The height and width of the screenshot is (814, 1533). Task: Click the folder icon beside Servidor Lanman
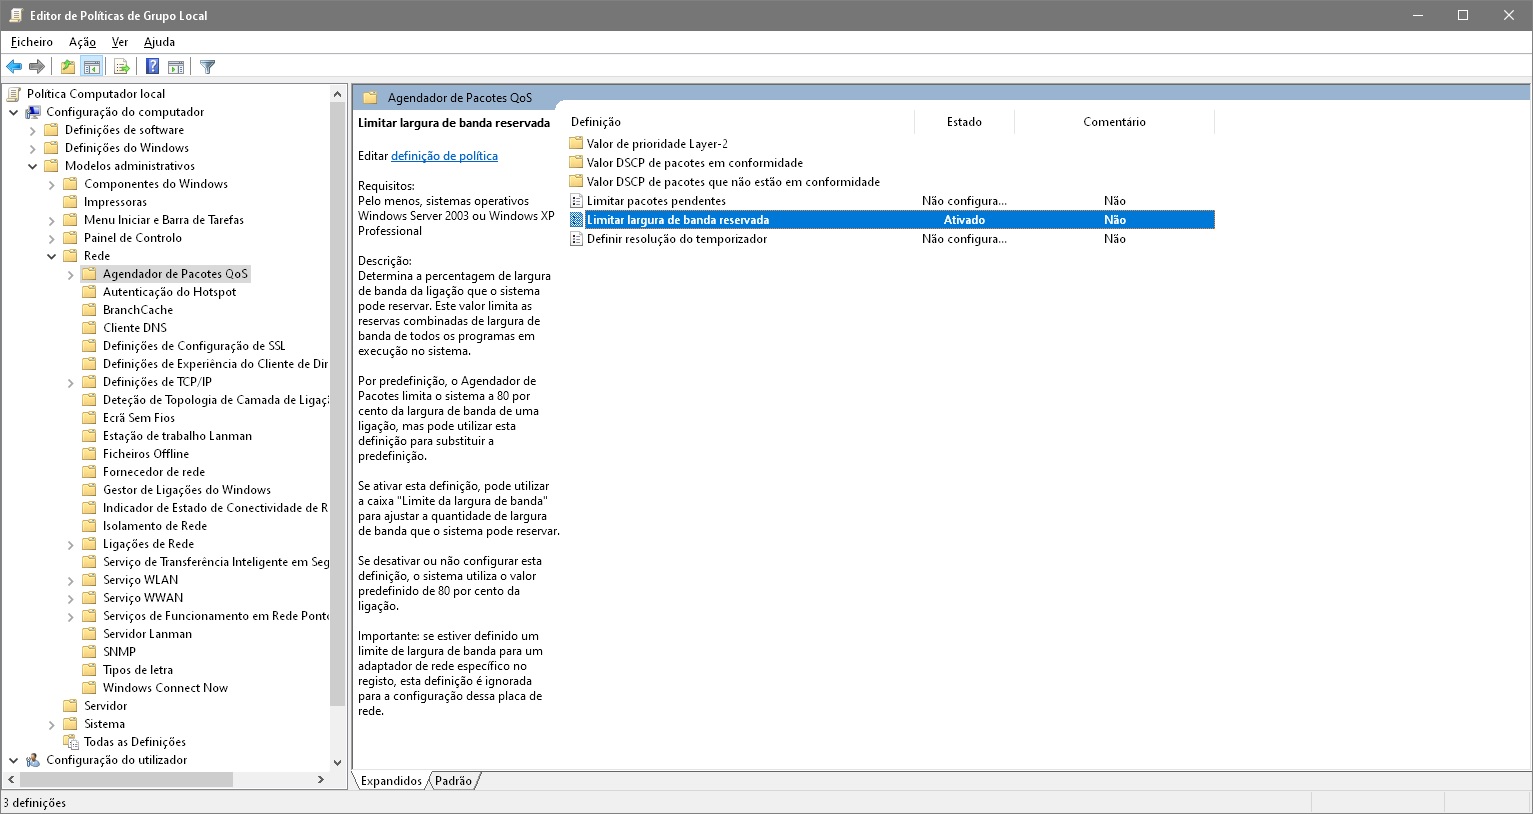pyautogui.click(x=89, y=634)
